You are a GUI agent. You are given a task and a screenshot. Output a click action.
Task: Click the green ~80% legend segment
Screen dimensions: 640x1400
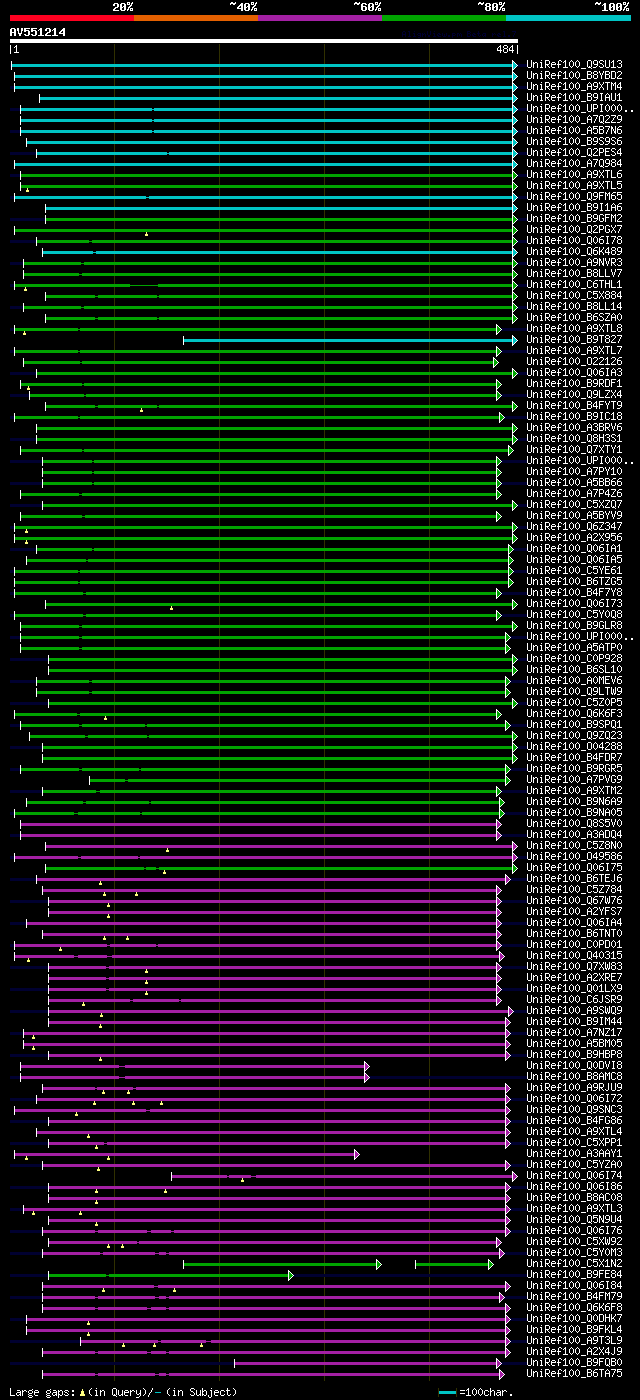pyautogui.click(x=444, y=18)
